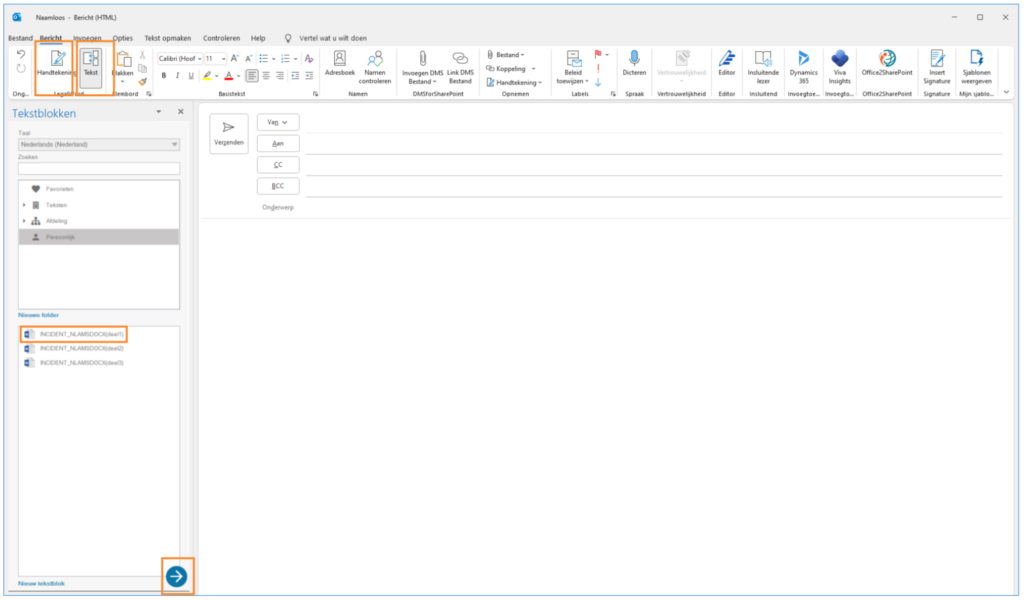Open the Help tab
The width and height of the screenshot is (1024, 600).
[x=258, y=38]
